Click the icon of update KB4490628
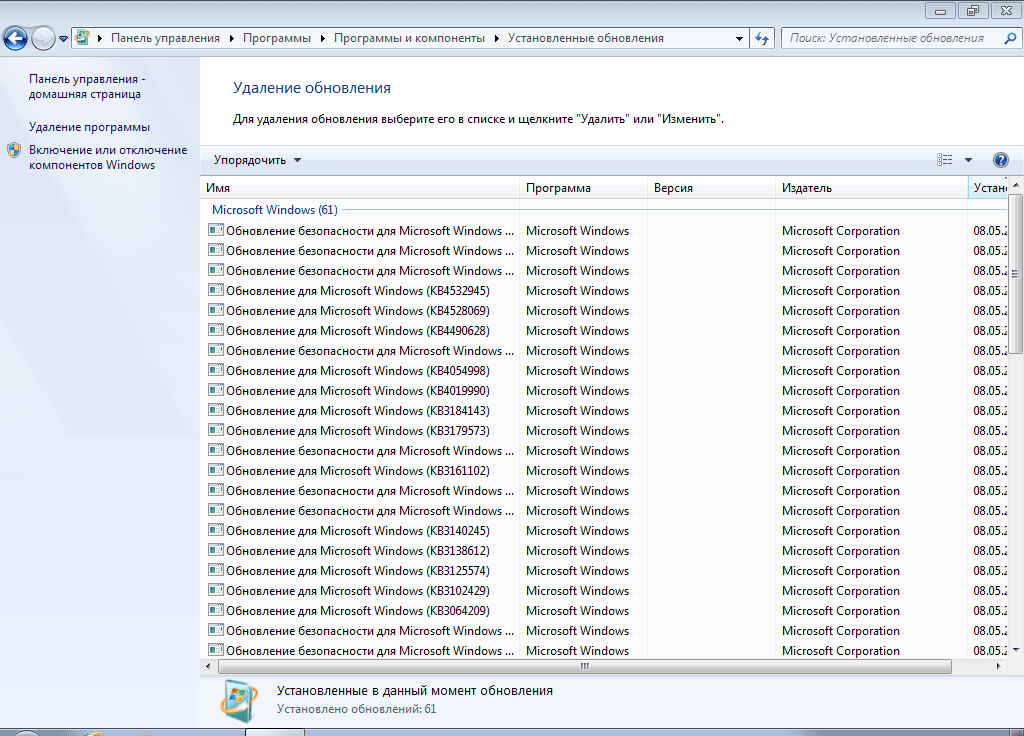Image resolution: width=1024 pixels, height=736 pixels. tap(216, 330)
